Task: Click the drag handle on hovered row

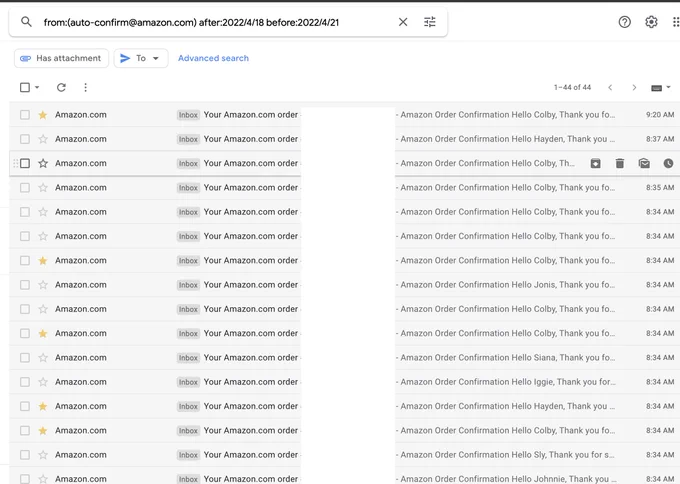Action: click(x=16, y=164)
